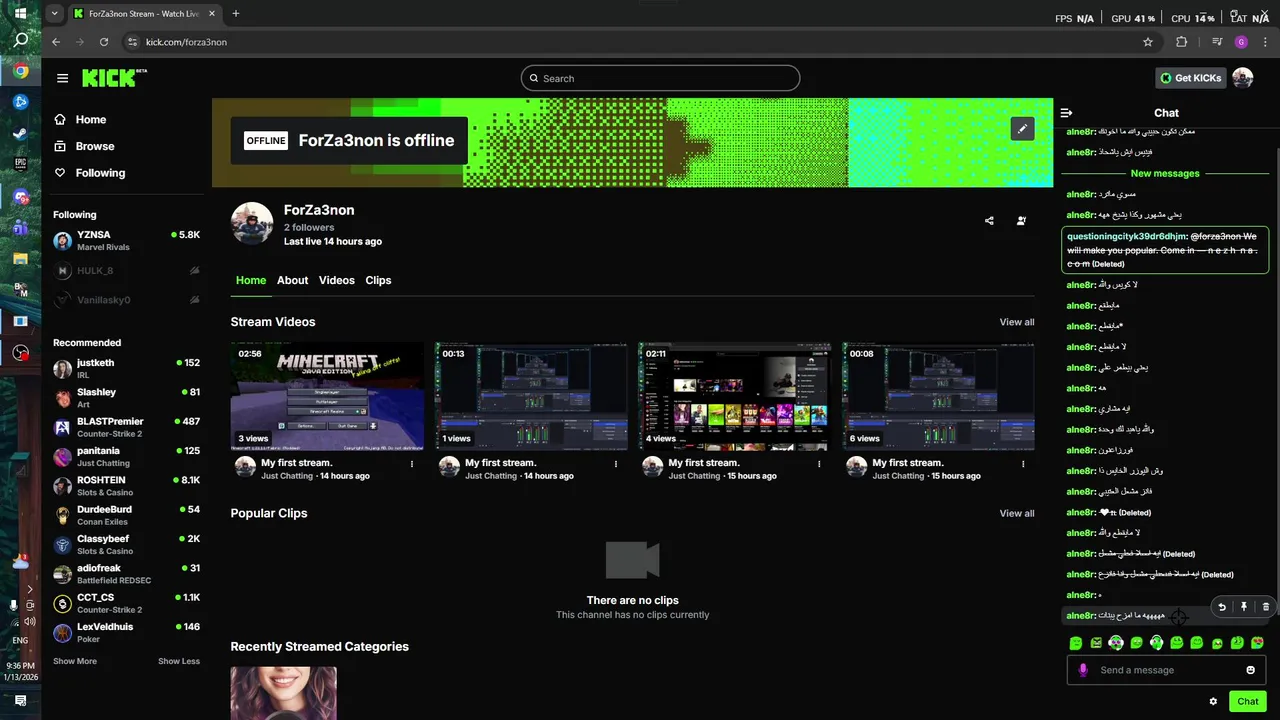Open Discord from the taskbar

pos(20,197)
